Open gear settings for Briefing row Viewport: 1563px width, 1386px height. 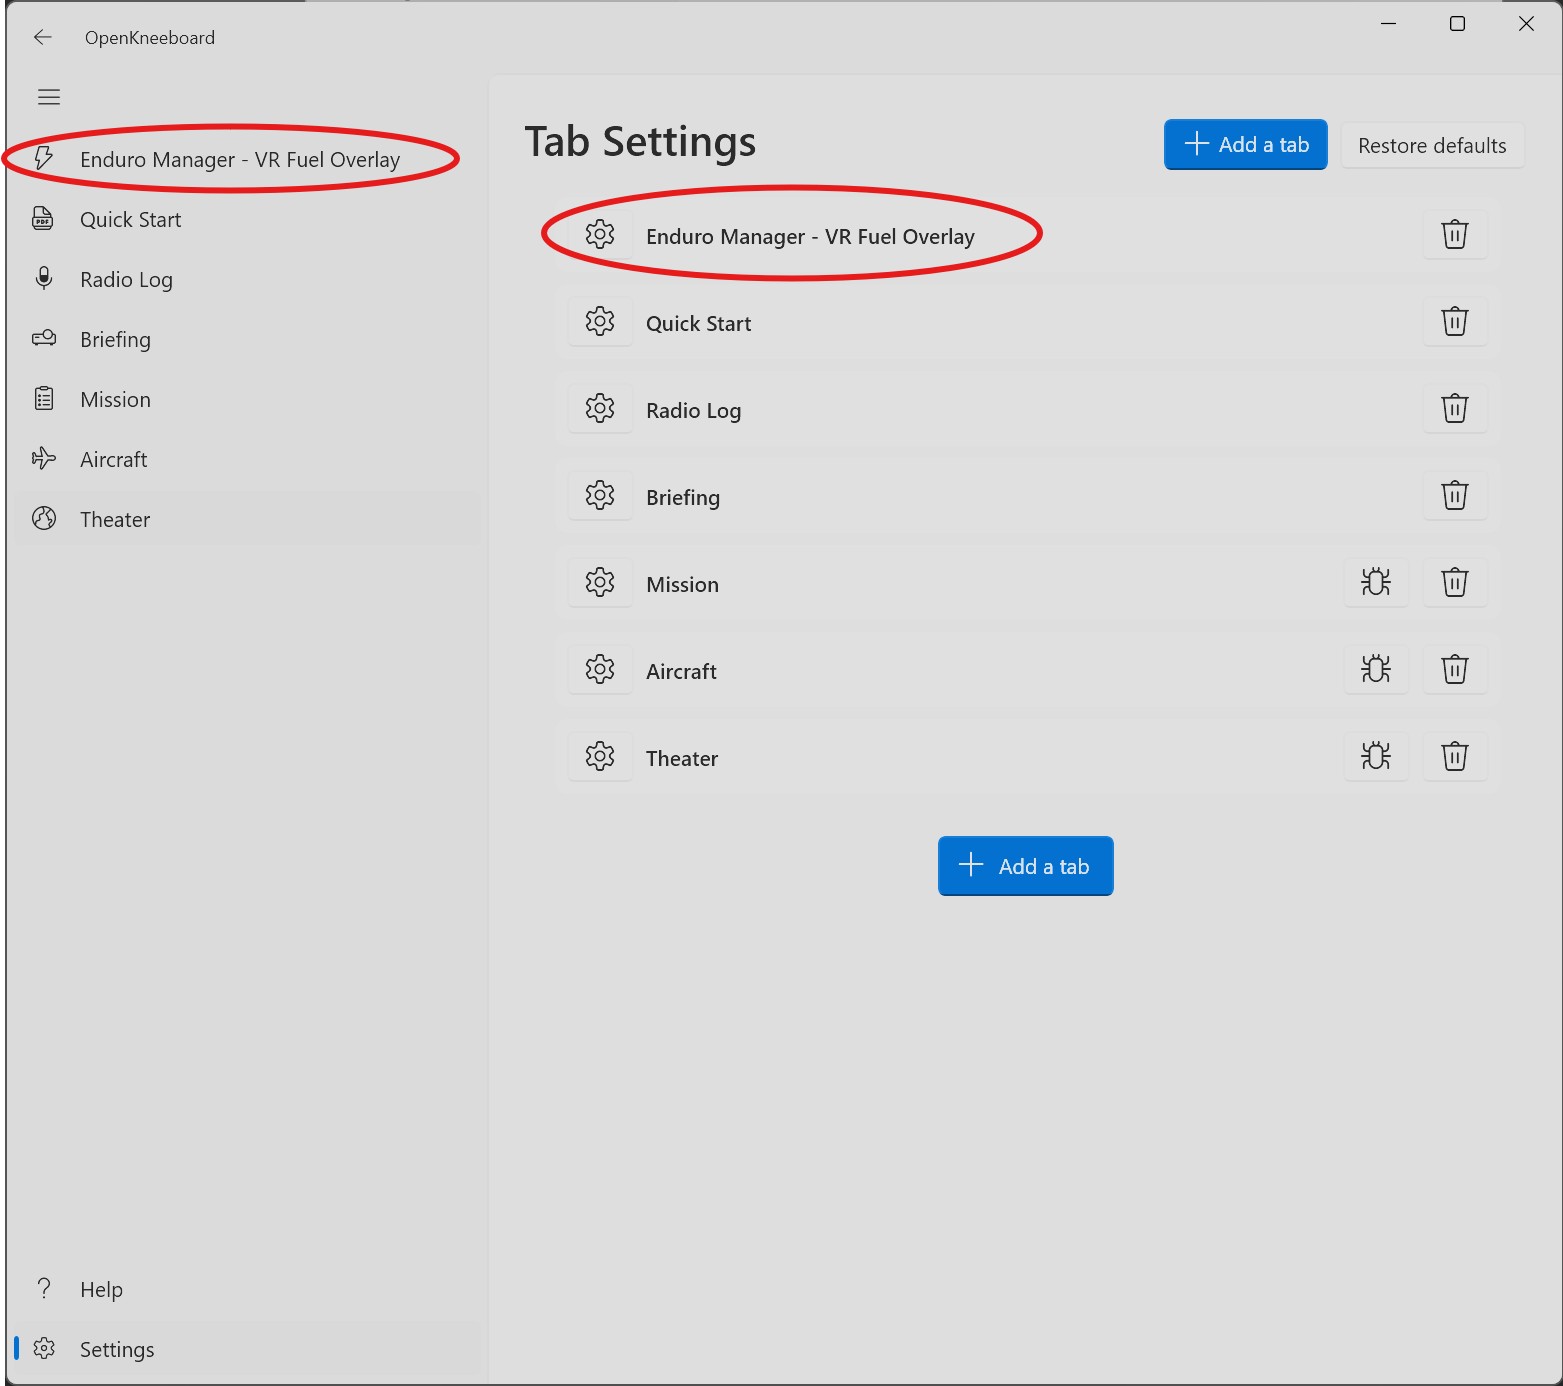pos(600,496)
